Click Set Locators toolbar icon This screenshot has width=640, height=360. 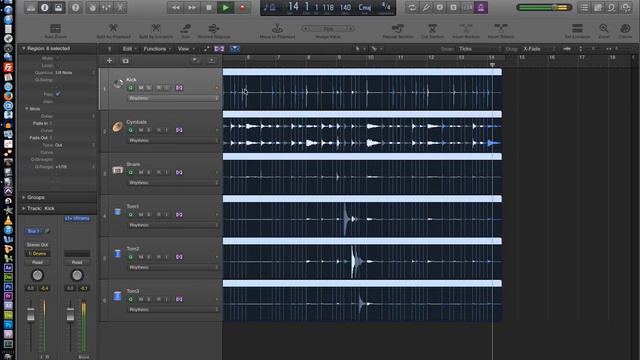click(x=577, y=28)
